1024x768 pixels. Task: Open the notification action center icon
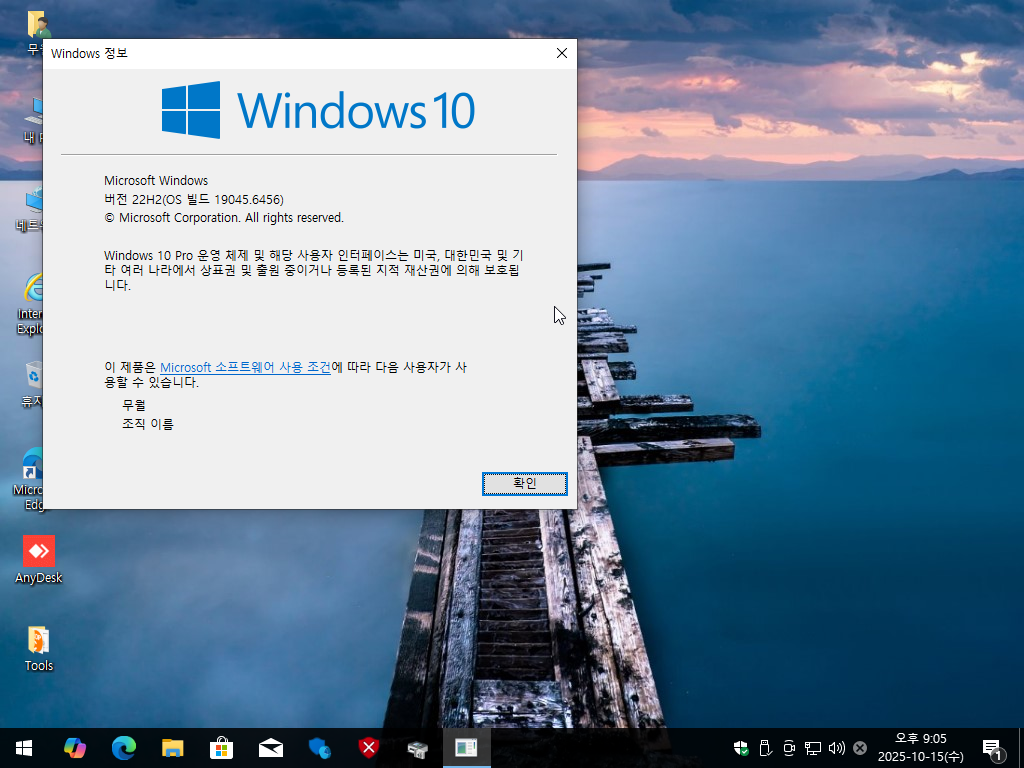point(993,749)
